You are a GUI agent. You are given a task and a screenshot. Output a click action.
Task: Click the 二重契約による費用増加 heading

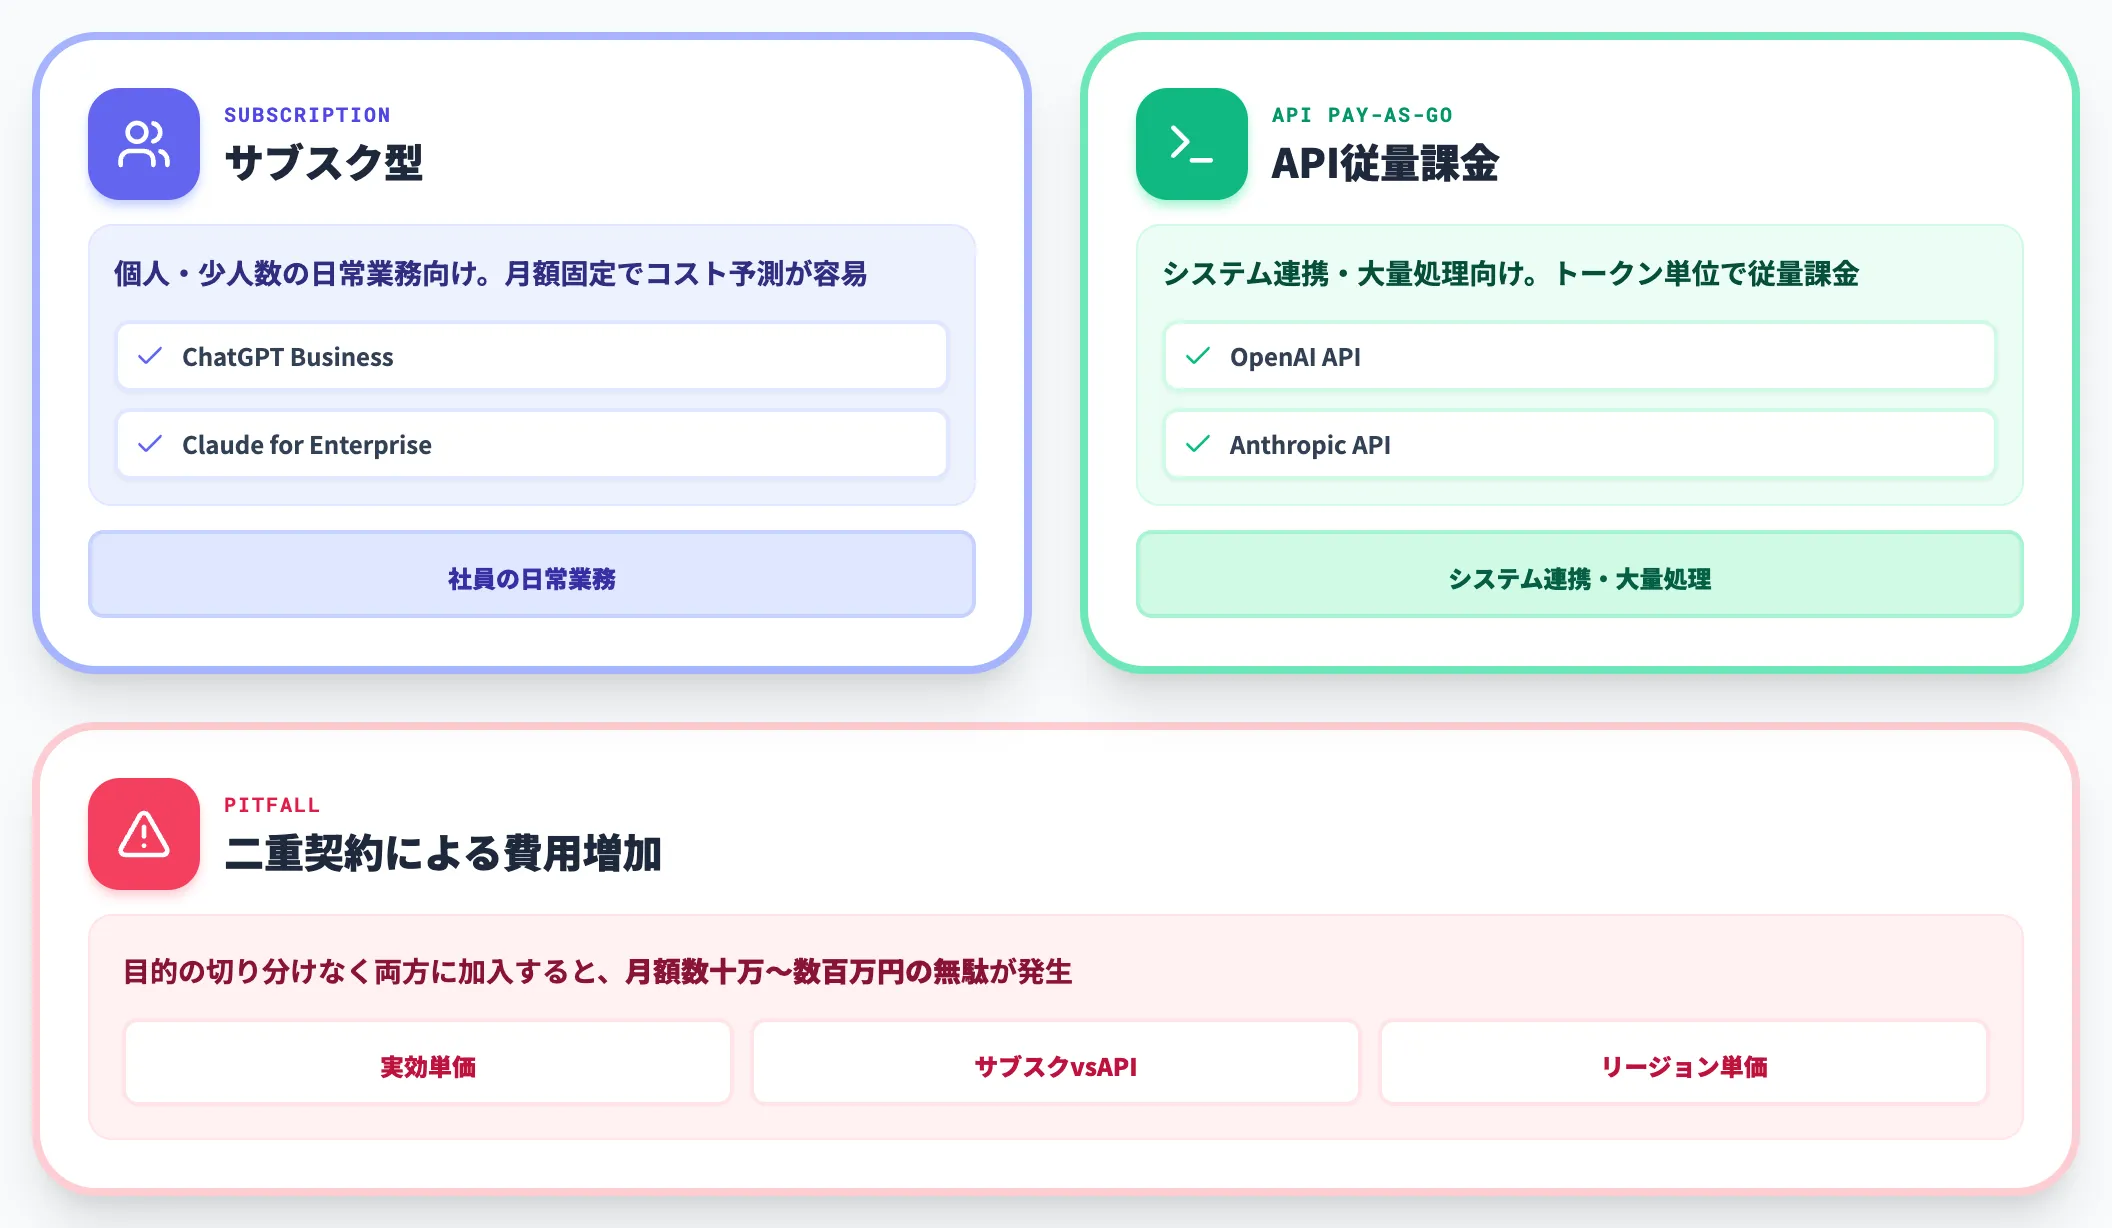(443, 853)
